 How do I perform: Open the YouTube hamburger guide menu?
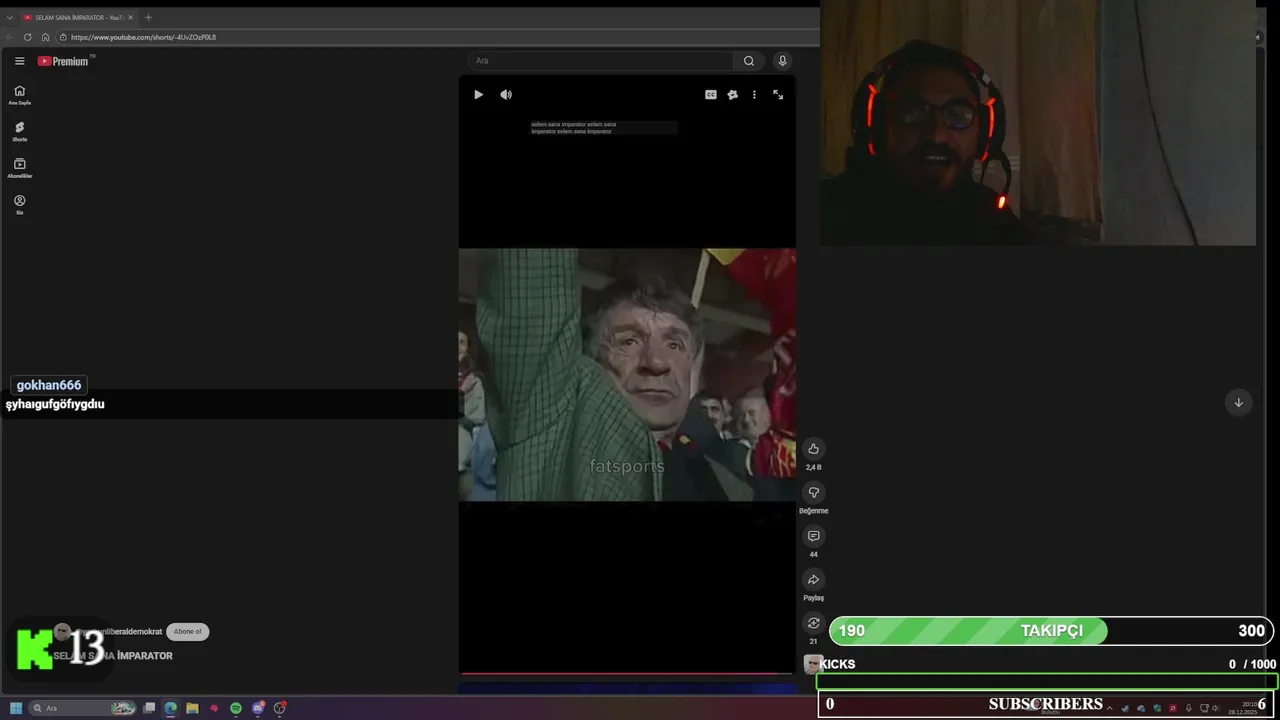(x=19, y=61)
